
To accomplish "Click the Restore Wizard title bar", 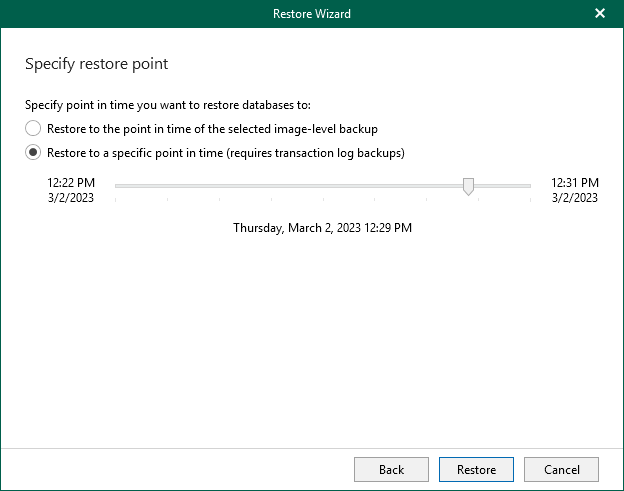I will (x=311, y=14).
